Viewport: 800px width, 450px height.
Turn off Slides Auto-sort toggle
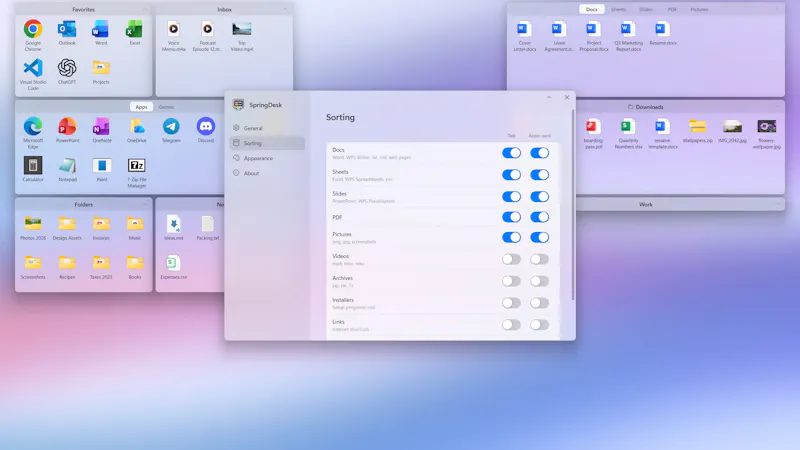point(539,196)
